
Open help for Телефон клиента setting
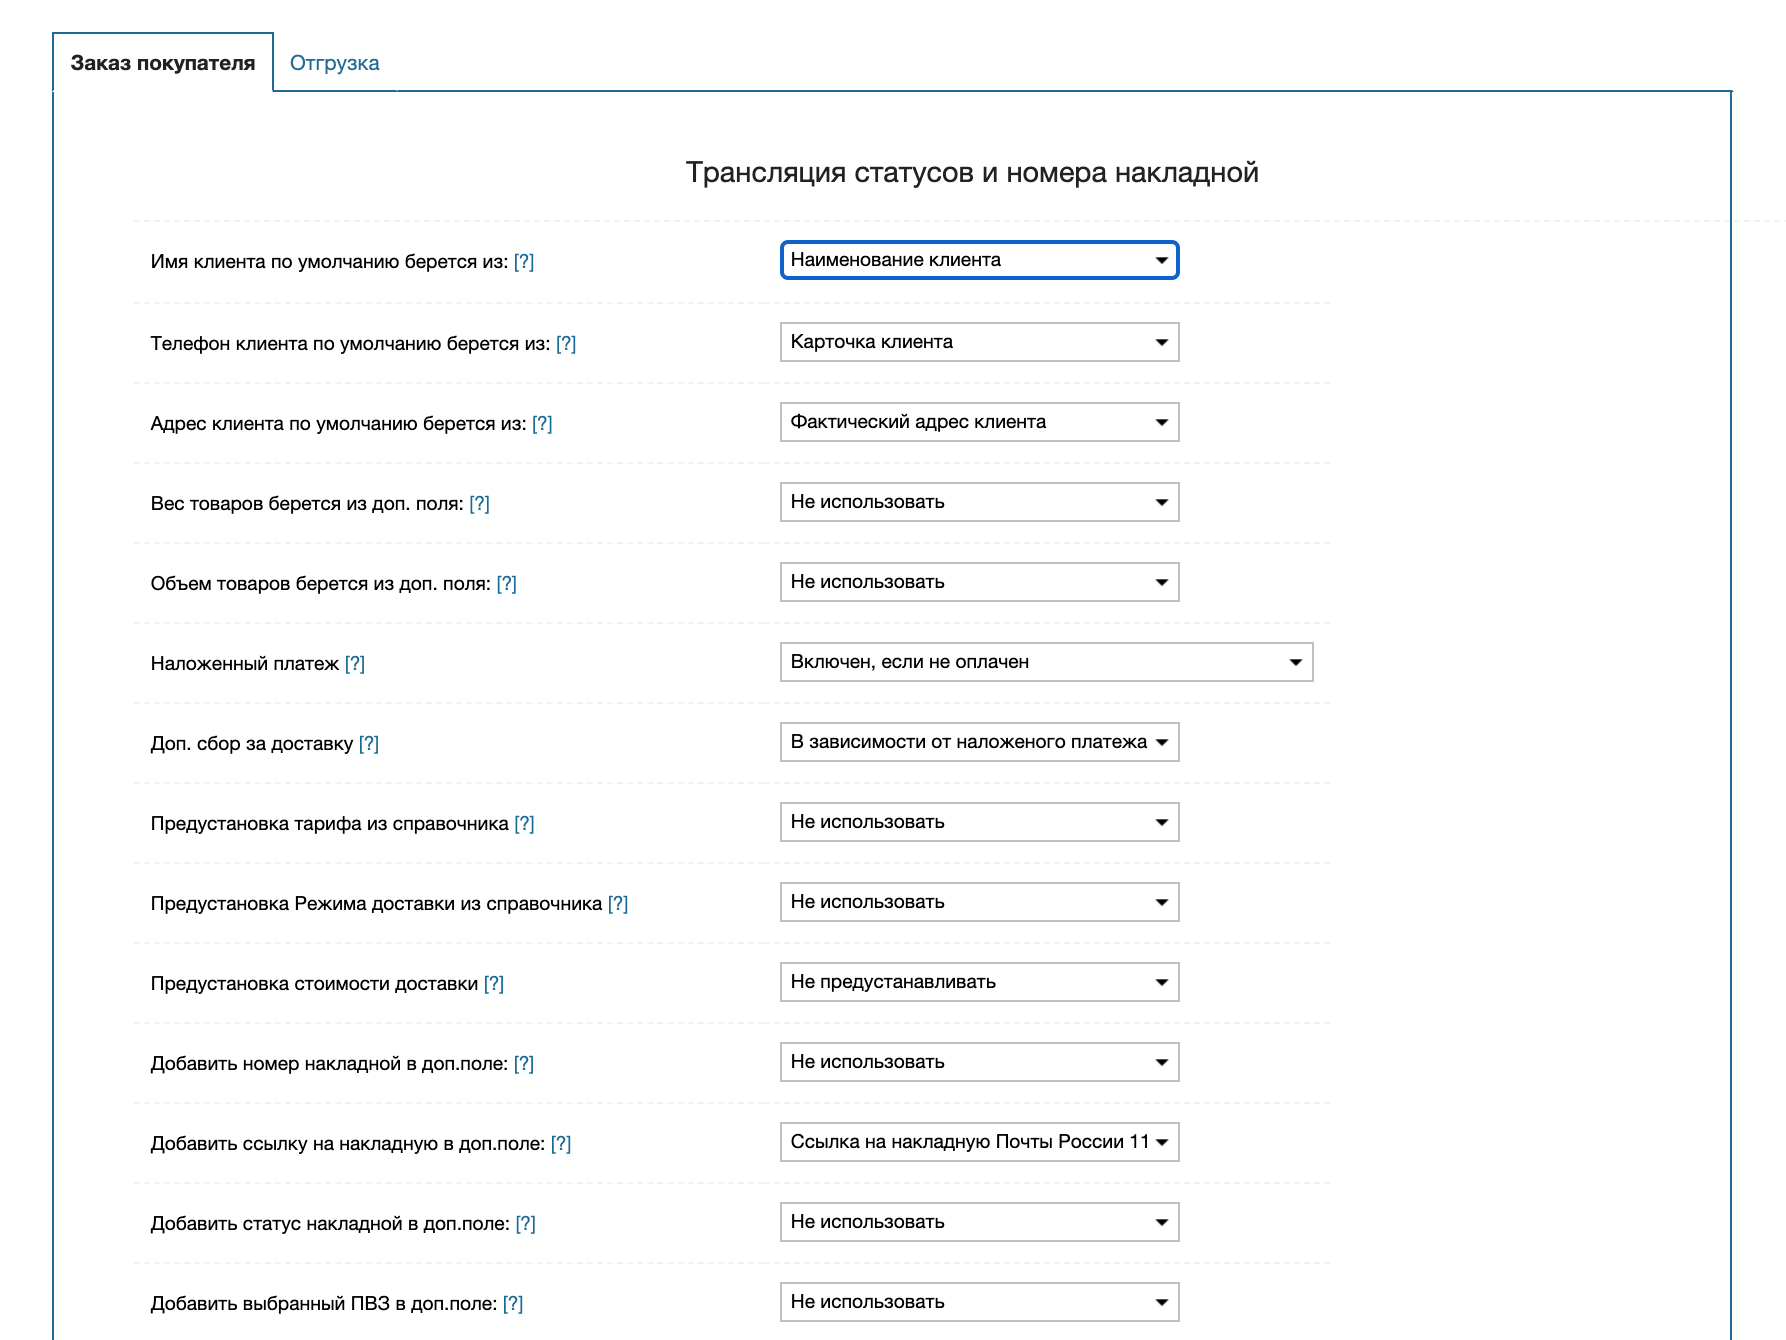point(566,344)
